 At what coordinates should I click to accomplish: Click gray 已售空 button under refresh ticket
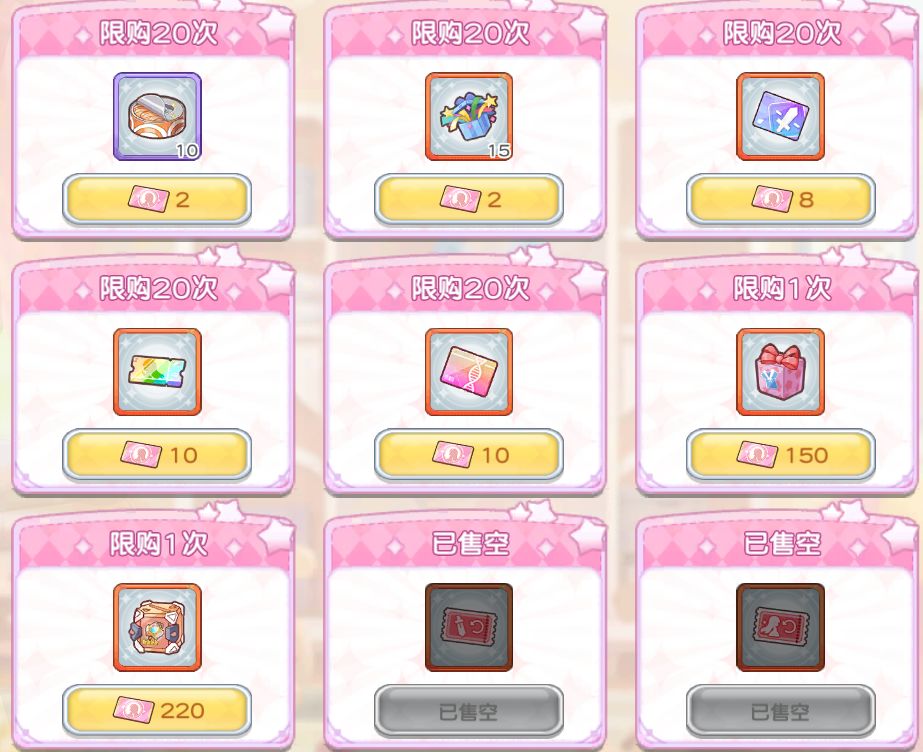coord(469,711)
